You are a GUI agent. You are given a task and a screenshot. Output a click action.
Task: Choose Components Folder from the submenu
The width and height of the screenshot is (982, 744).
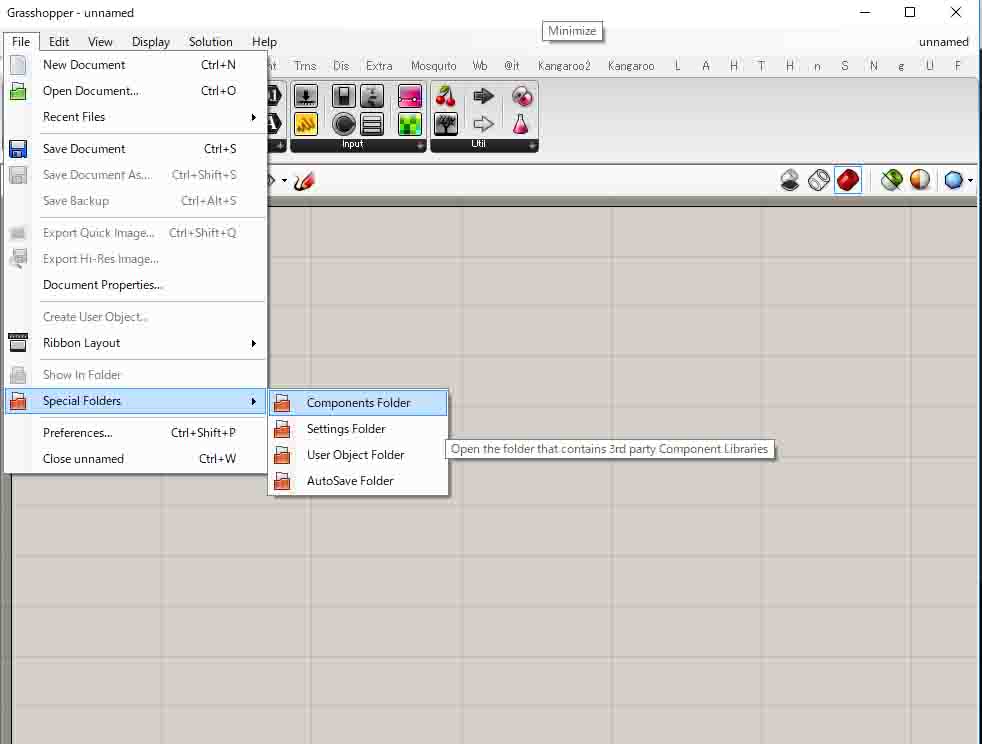pos(358,403)
